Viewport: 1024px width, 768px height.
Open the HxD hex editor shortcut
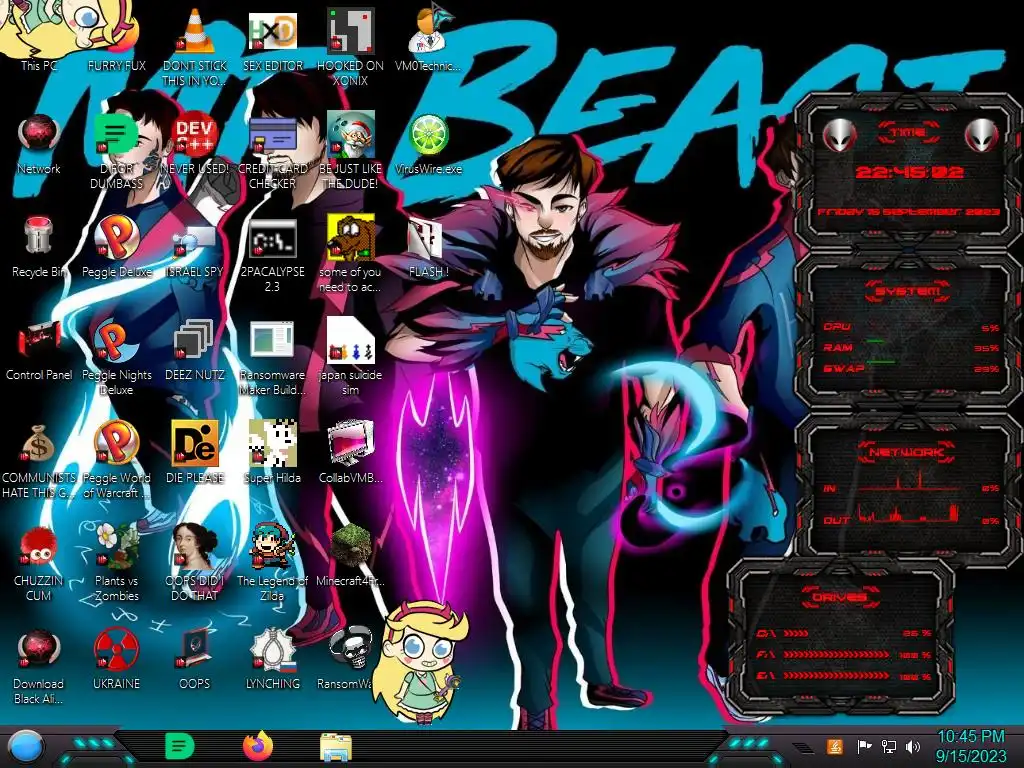(x=272, y=31)
